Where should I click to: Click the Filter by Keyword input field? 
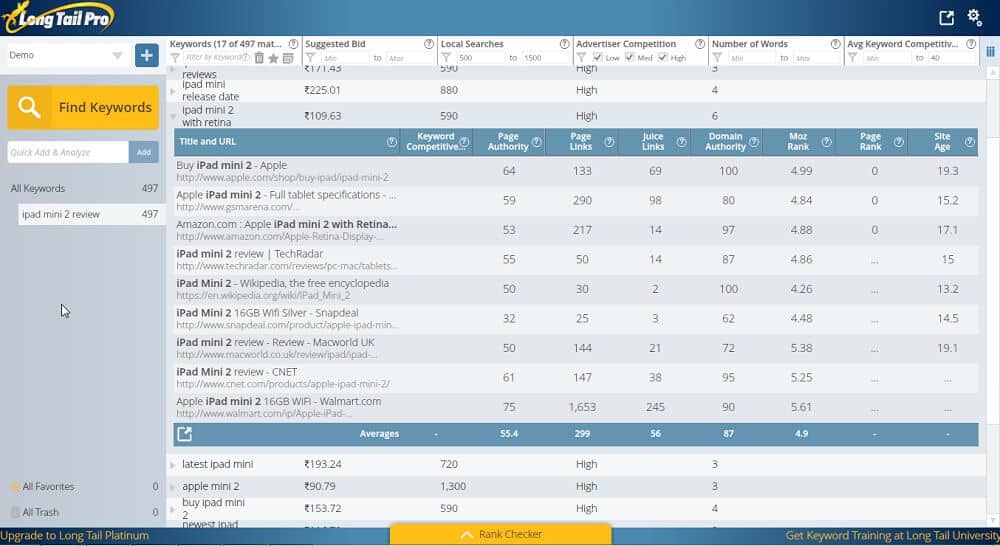tap(217, 58)
